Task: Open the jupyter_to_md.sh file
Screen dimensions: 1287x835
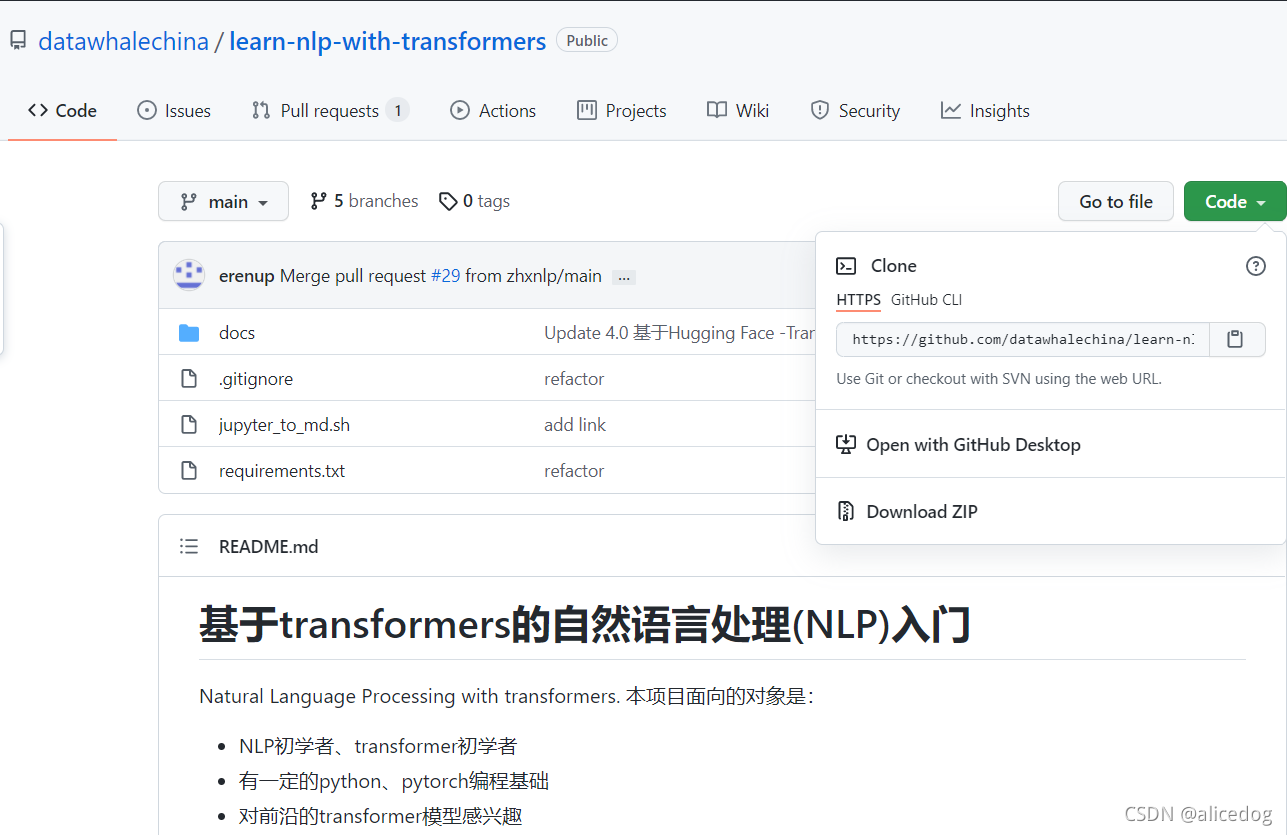Action: coord(284,425)
